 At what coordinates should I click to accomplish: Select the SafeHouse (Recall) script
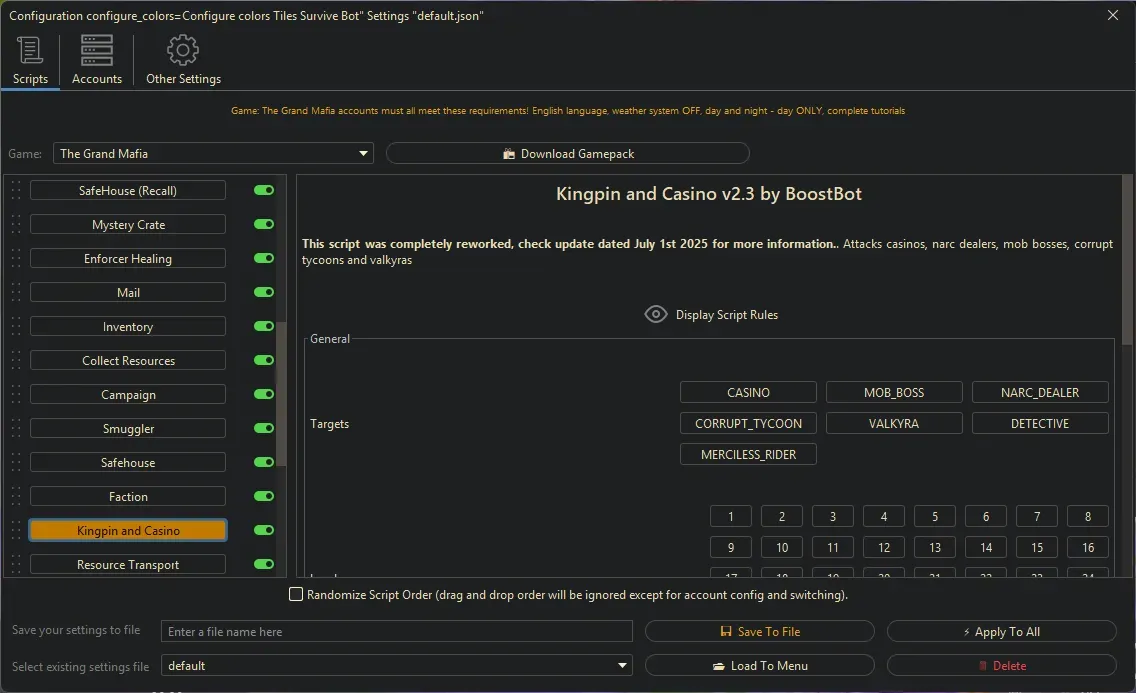128,190
